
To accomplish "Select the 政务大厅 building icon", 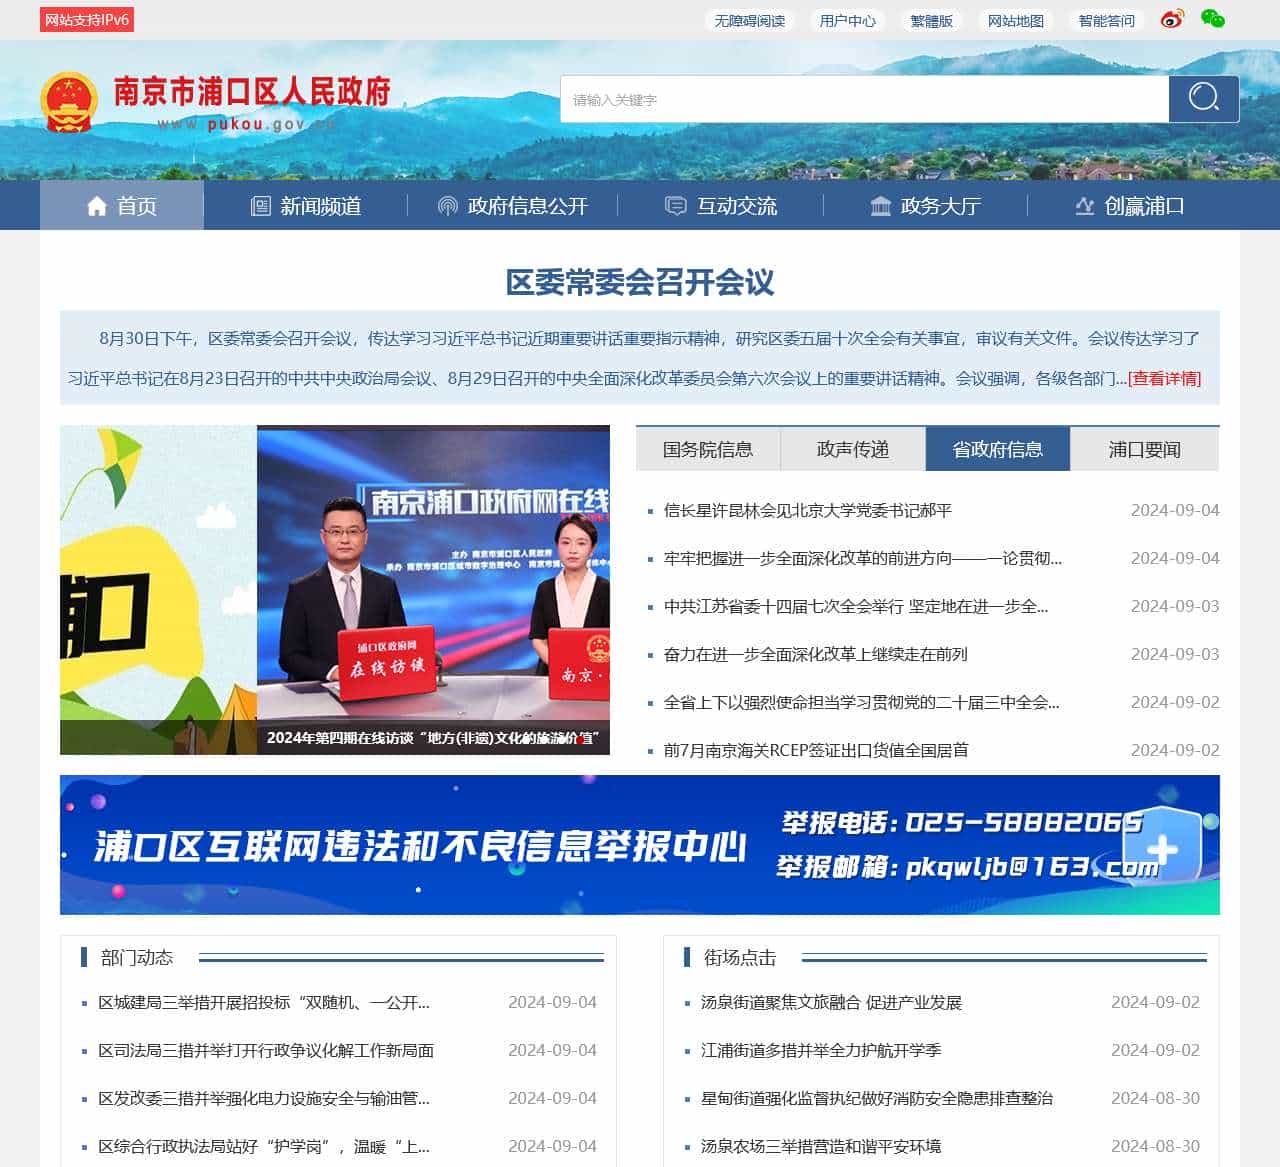I will pos(880,205).
